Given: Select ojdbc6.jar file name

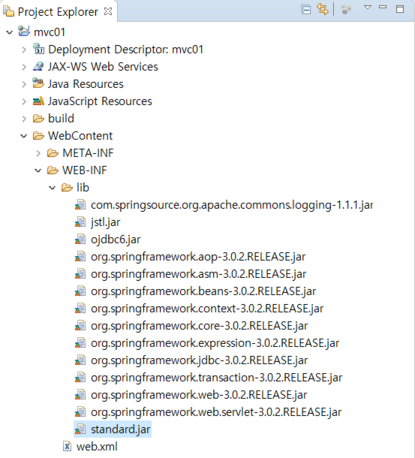Looking at the screenshot, I should [116, 240].
